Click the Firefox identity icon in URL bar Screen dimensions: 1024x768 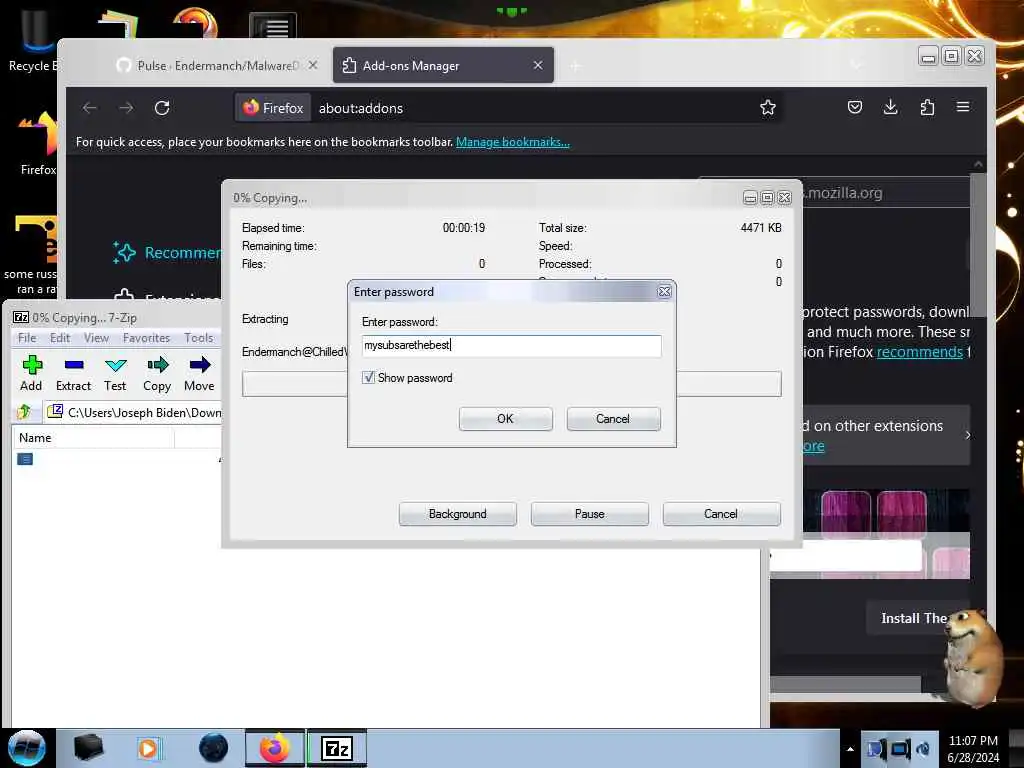(273, 108)
